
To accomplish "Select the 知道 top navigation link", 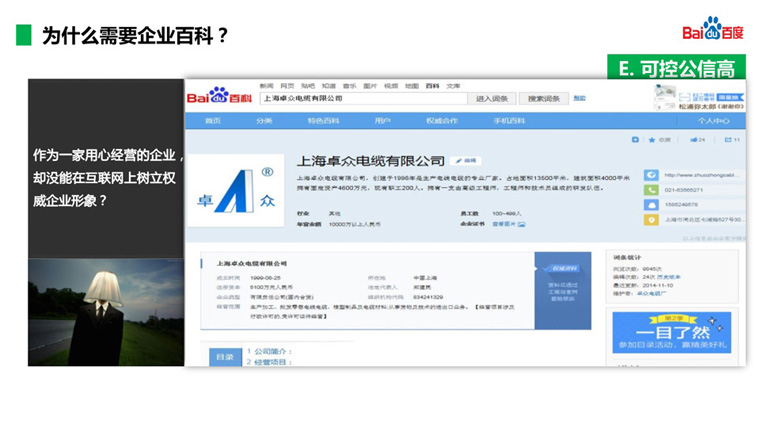I will [329, 86].
